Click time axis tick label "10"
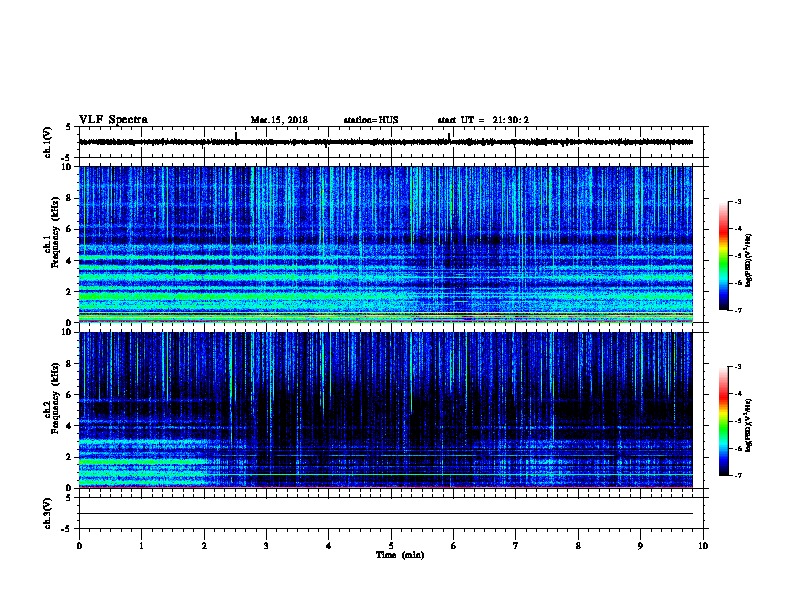This screenshot has width=792, height=612. [x=703, y=546]
